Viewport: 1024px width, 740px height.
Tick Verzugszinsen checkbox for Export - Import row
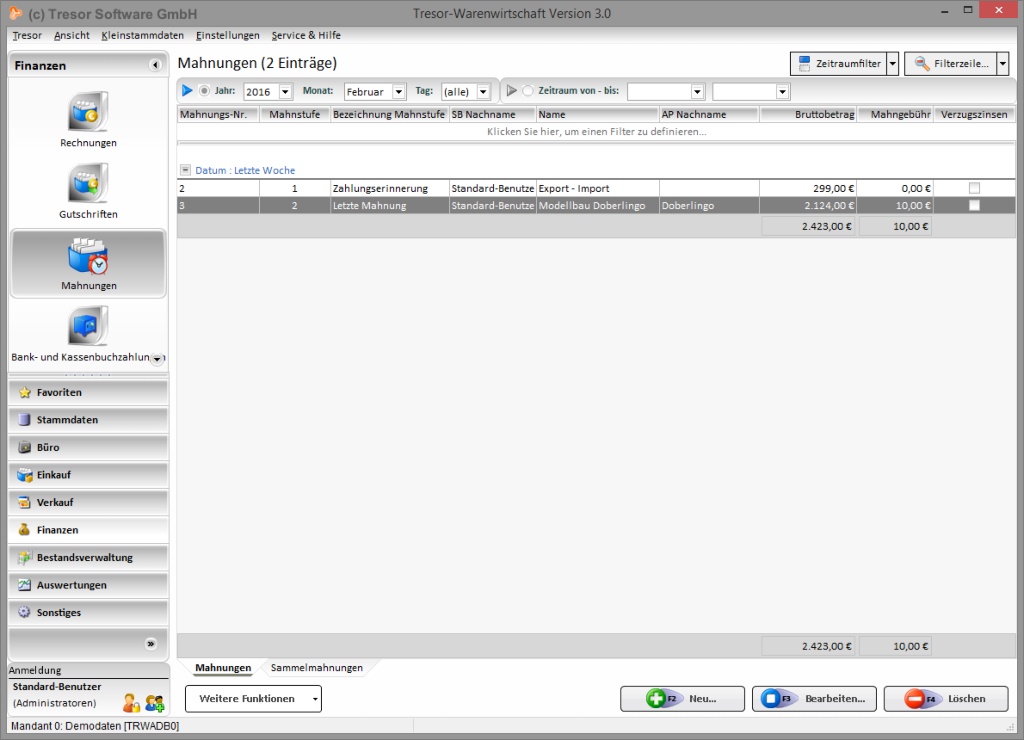tap(974, 188)
